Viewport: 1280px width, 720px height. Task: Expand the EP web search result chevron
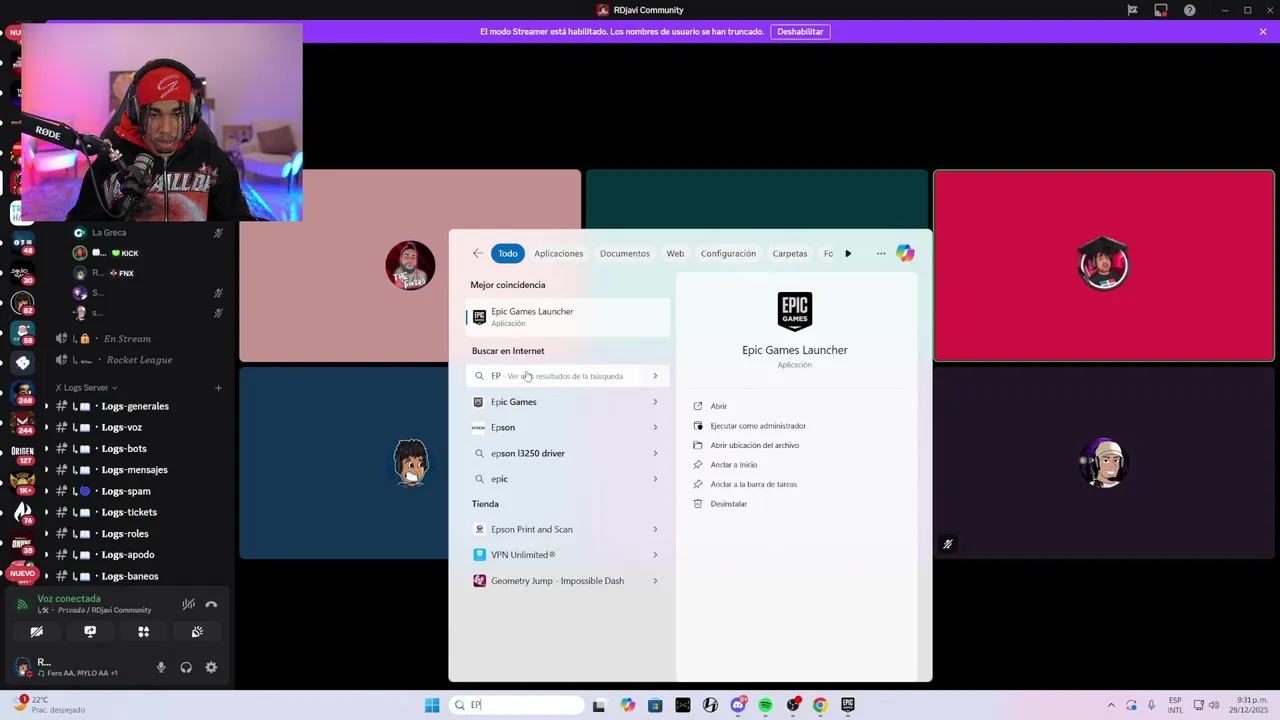tap(655, 376)
